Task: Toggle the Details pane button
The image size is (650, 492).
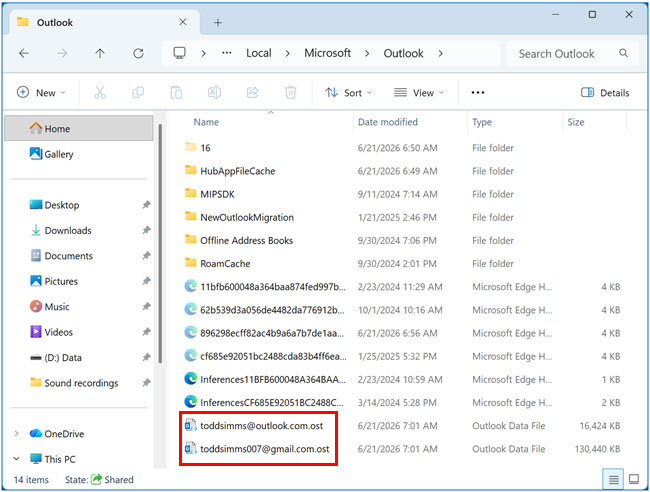Action: tap(605, 92)
